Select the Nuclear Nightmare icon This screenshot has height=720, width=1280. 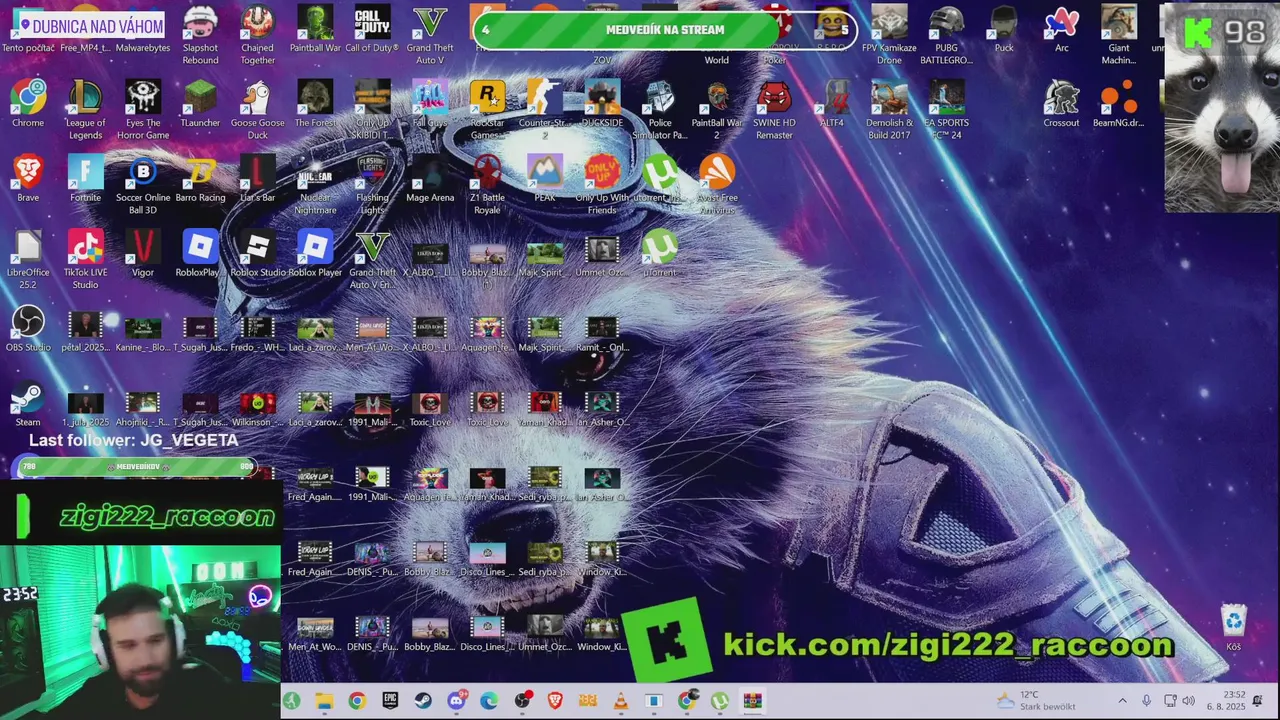[x=315, y=185]
